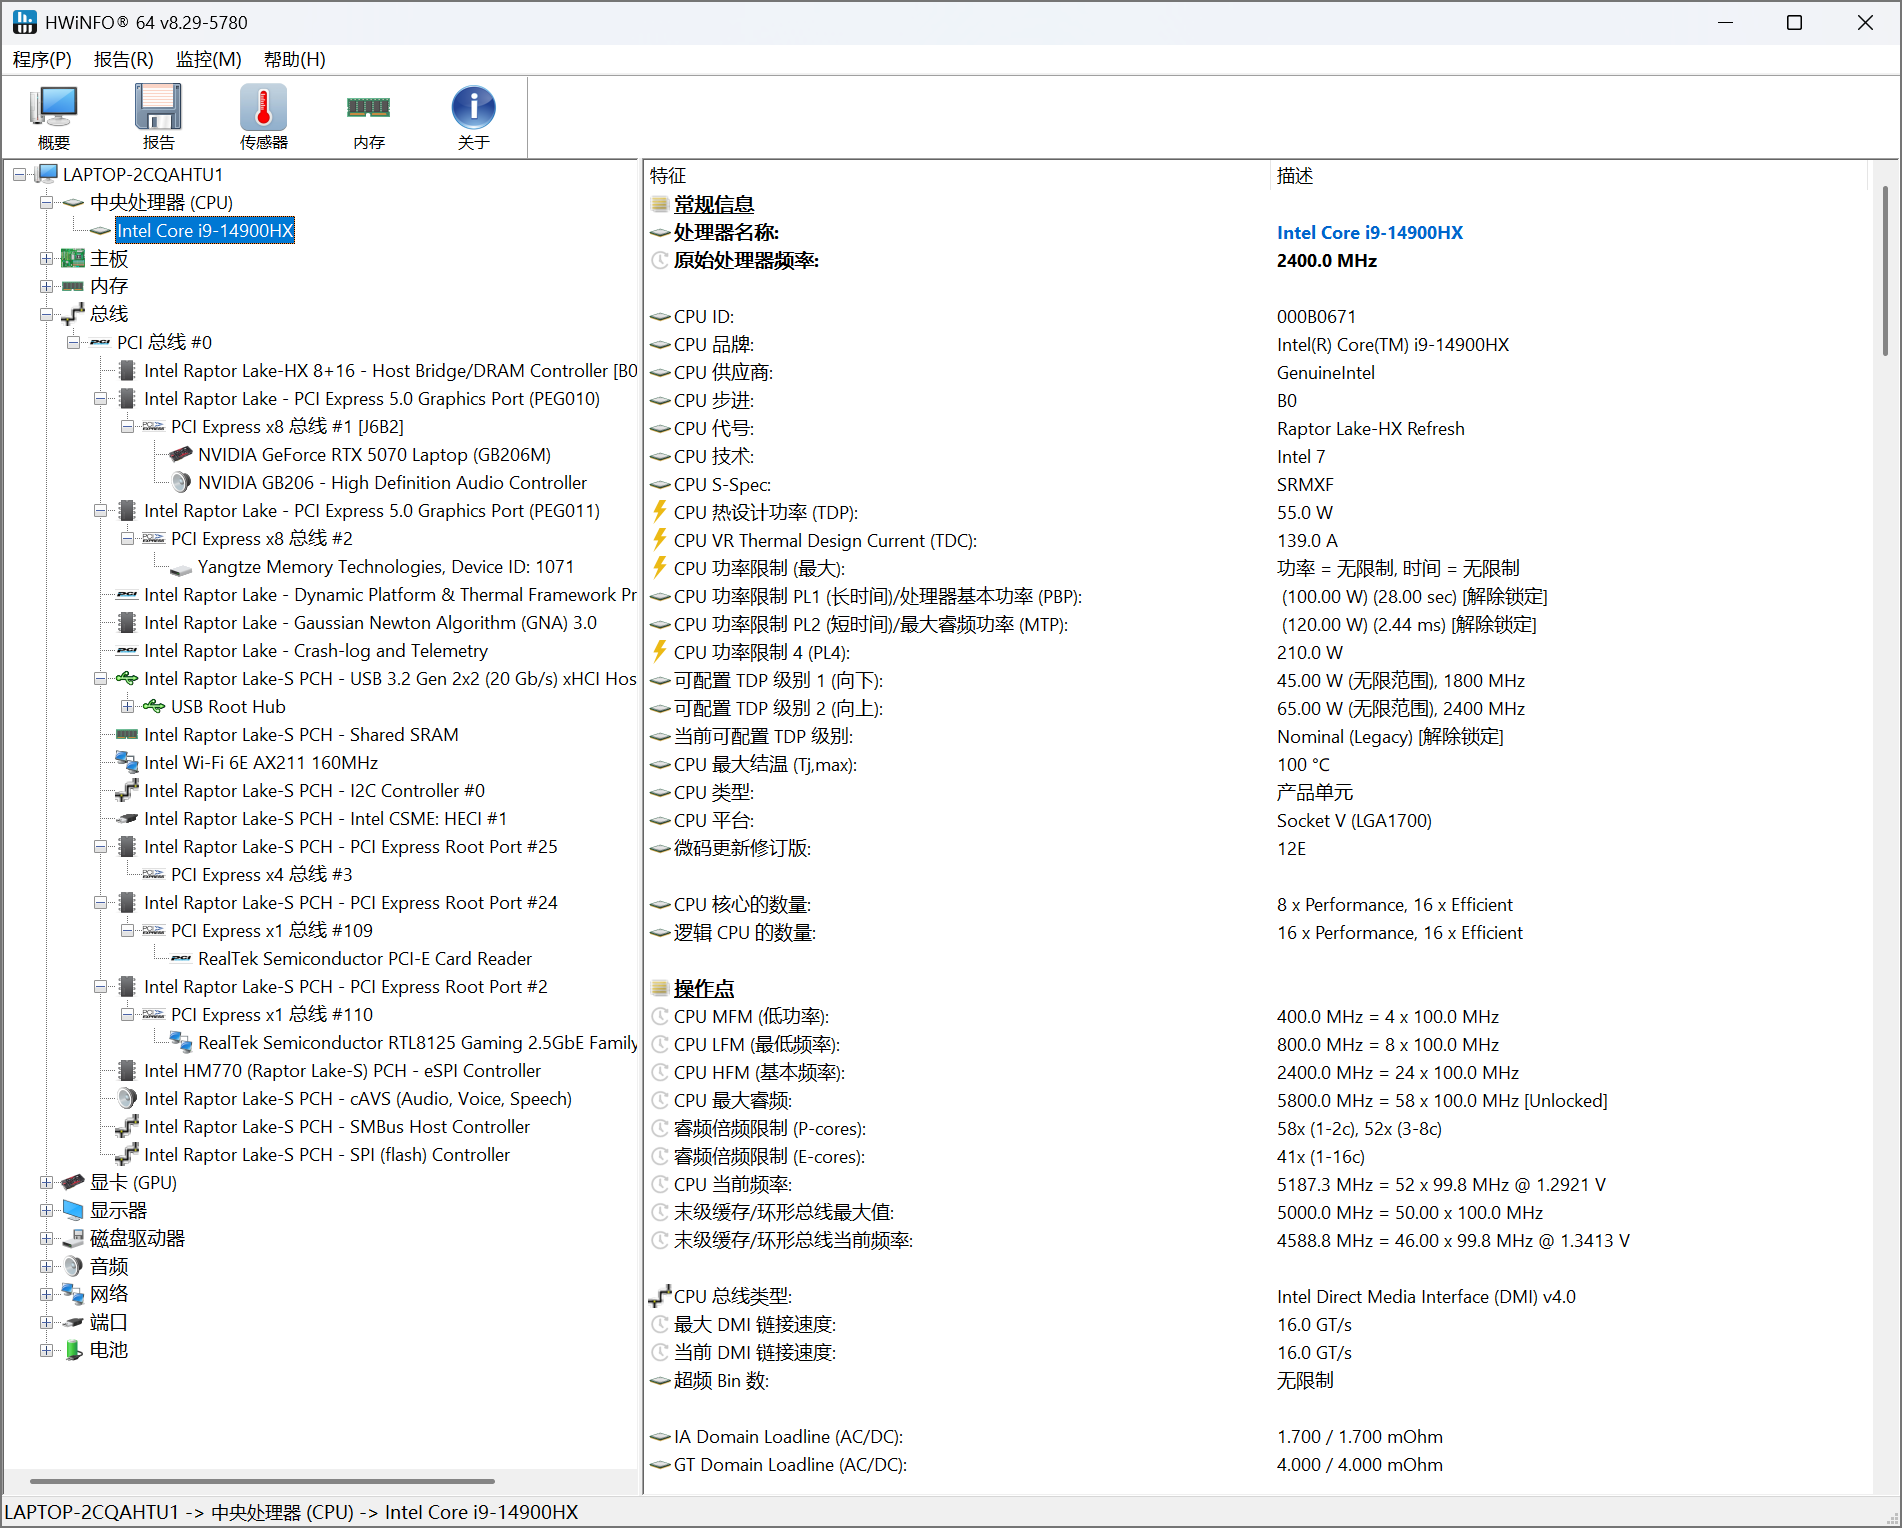1902x1528 pixels.
Task: Expand the USB Root Hub node
Action: coord(128,707)
